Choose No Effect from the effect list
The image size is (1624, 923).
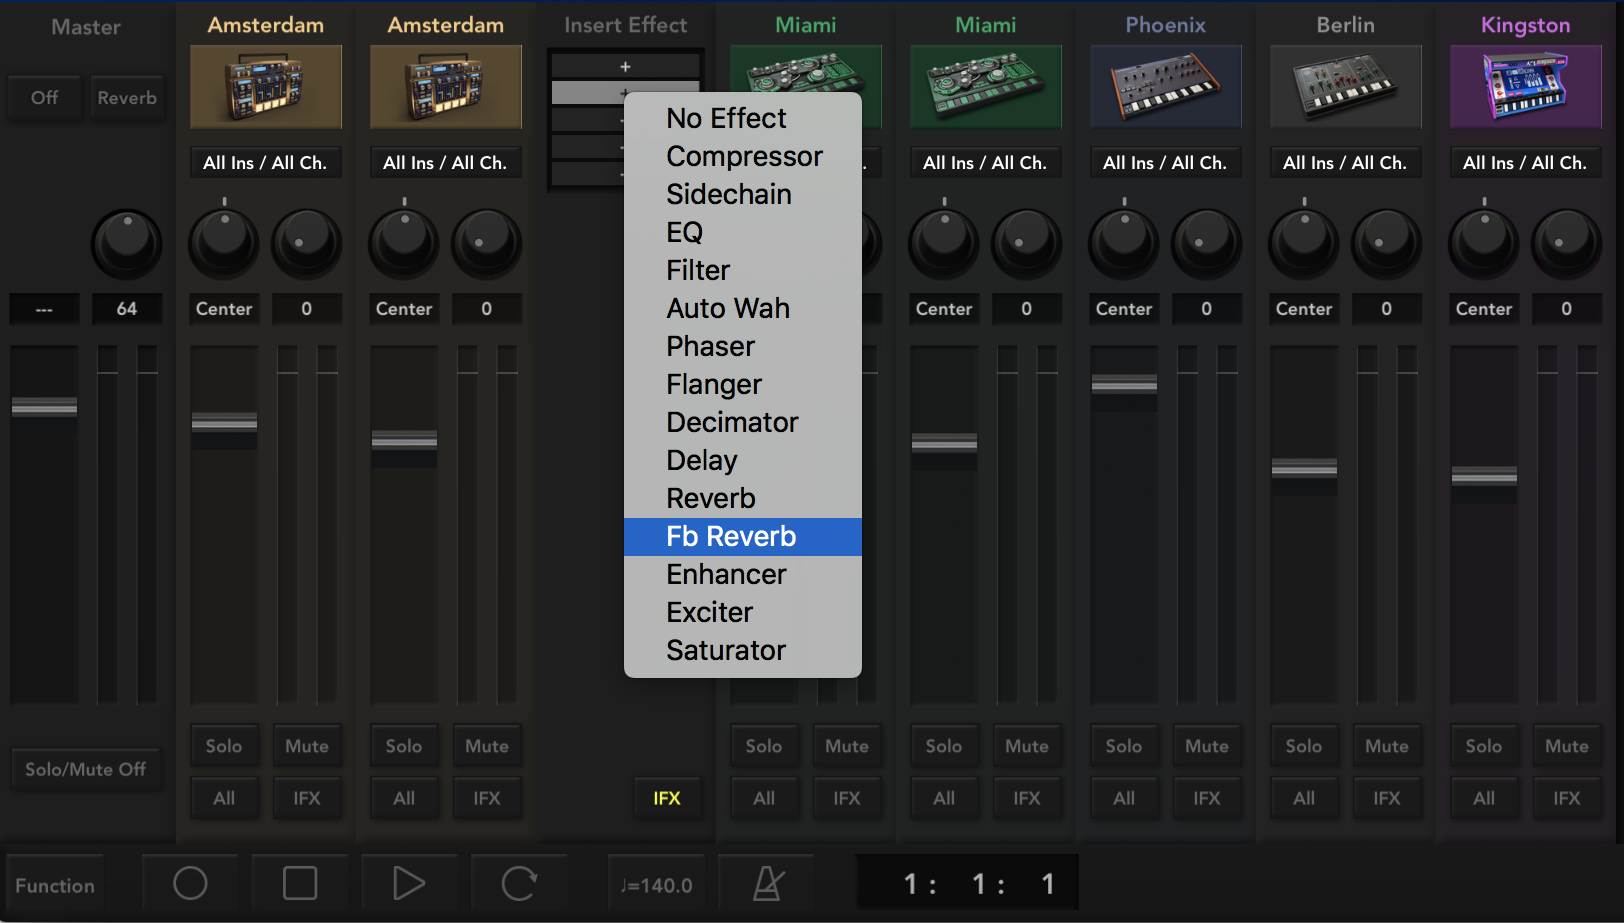(743, 118)
